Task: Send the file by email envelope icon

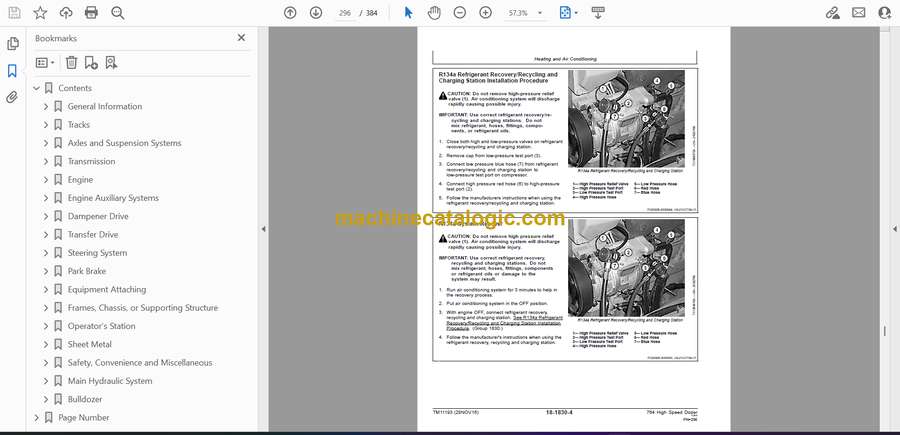Action: pos(859,13)
